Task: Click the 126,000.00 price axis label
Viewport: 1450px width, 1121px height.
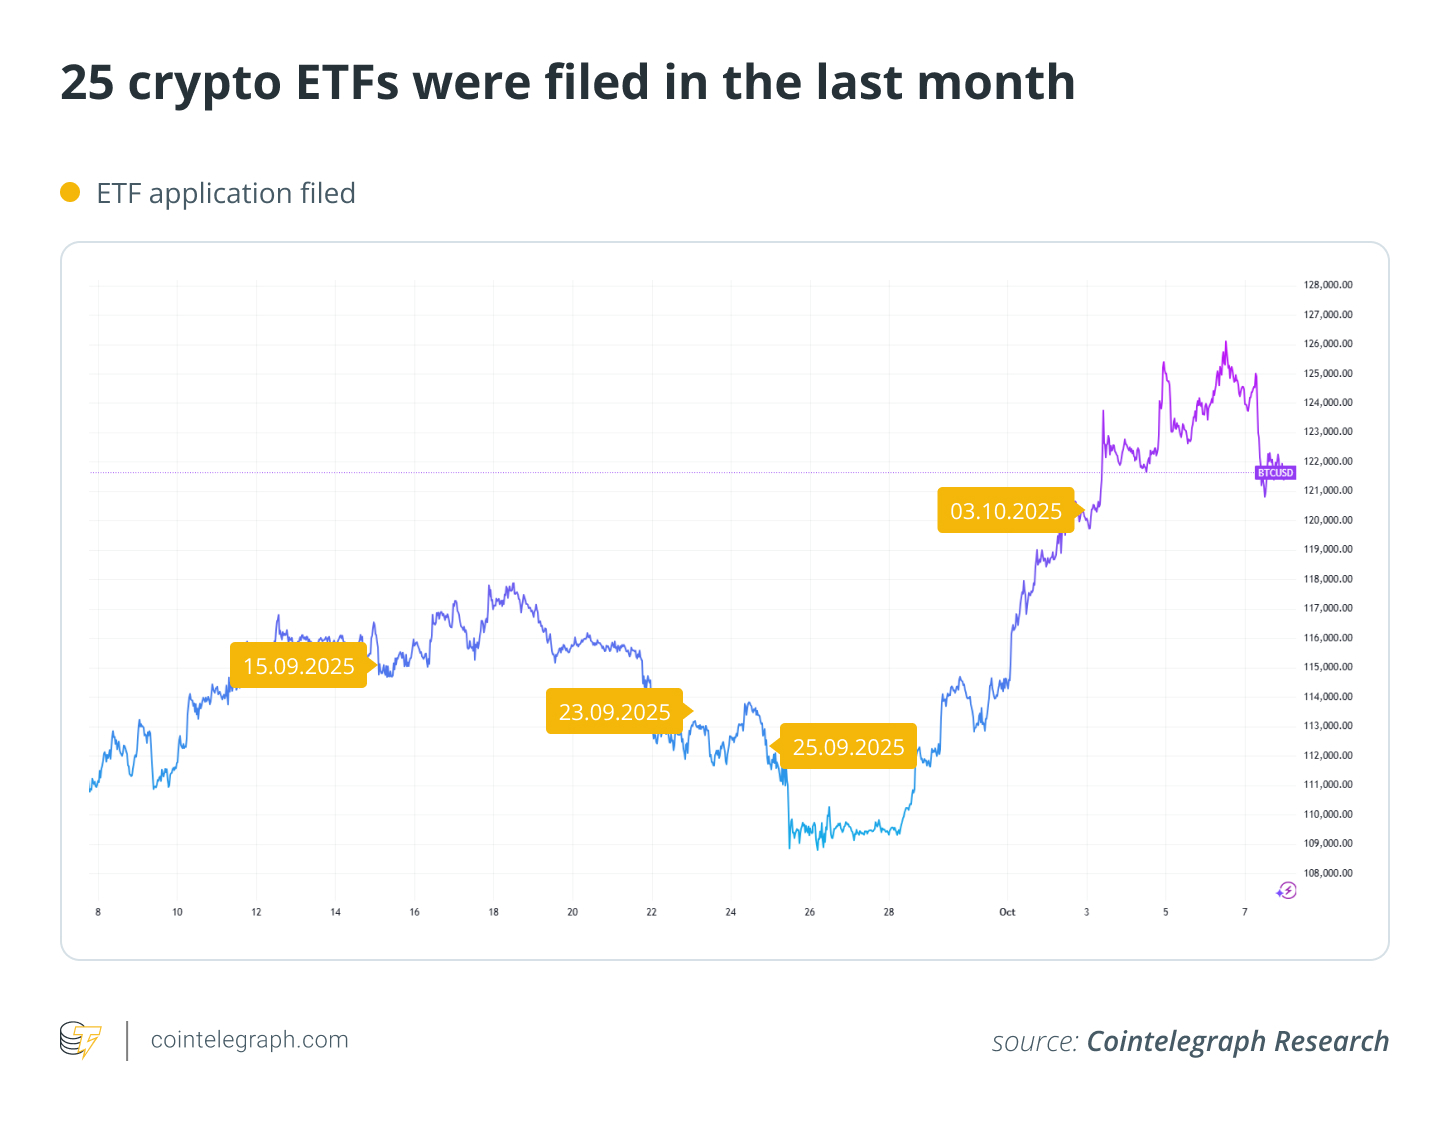Action: tap(1328, 344)
